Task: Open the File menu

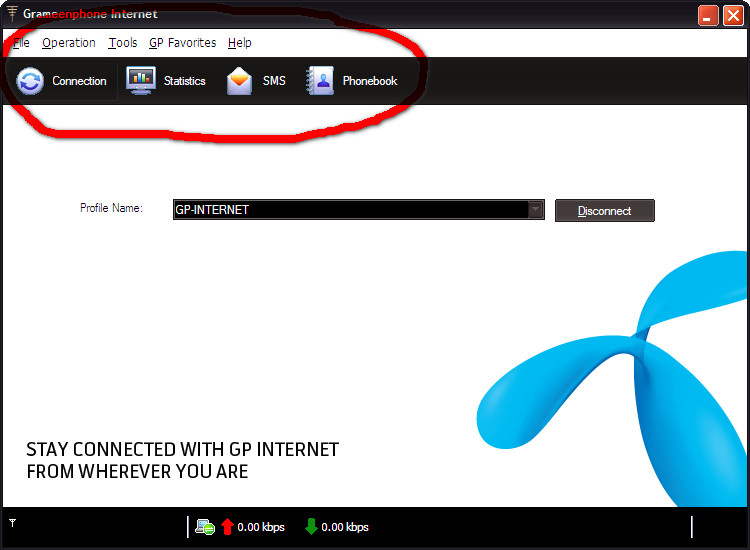Action: (21, 43)
